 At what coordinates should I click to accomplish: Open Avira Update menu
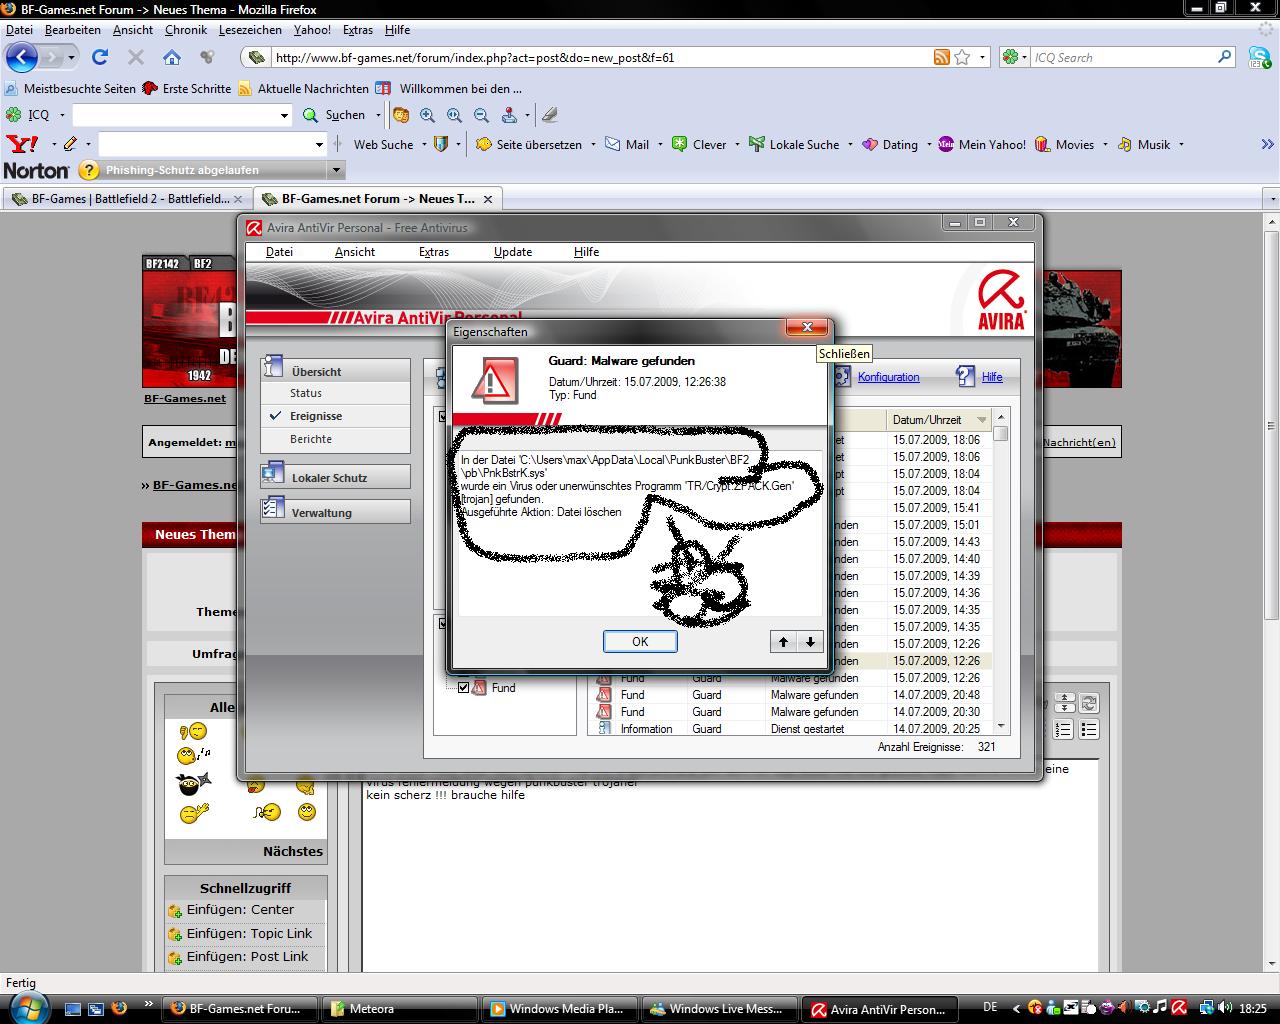512,252
